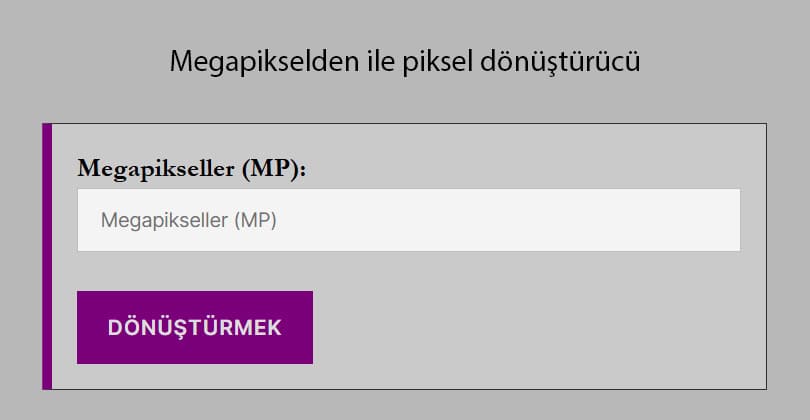Click the Megapikseller (MP) input field

point(408,220)
